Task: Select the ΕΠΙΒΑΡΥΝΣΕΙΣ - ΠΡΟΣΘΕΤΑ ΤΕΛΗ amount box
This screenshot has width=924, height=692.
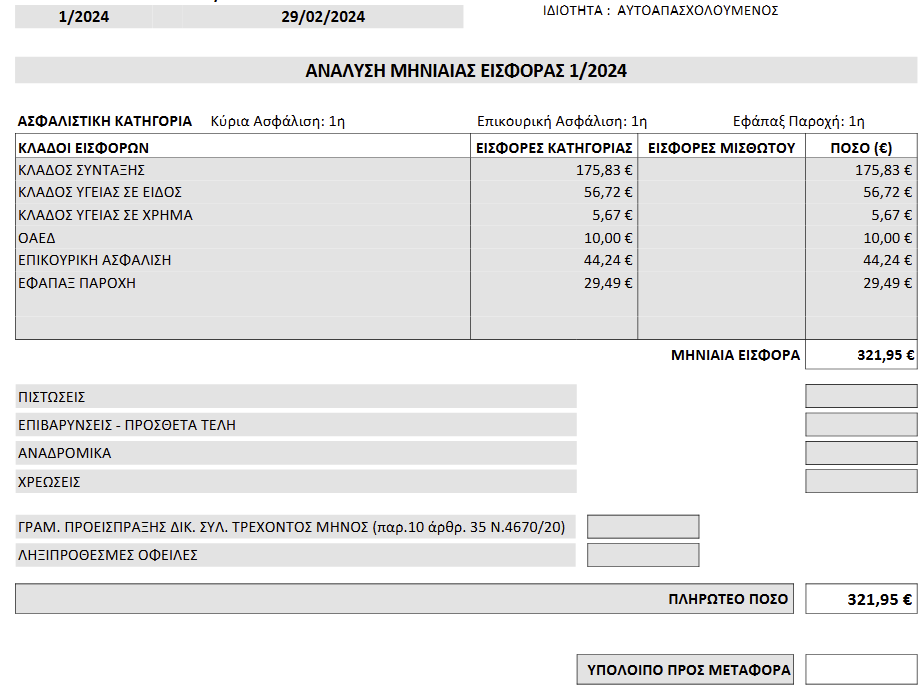Action: coord(861,425)
